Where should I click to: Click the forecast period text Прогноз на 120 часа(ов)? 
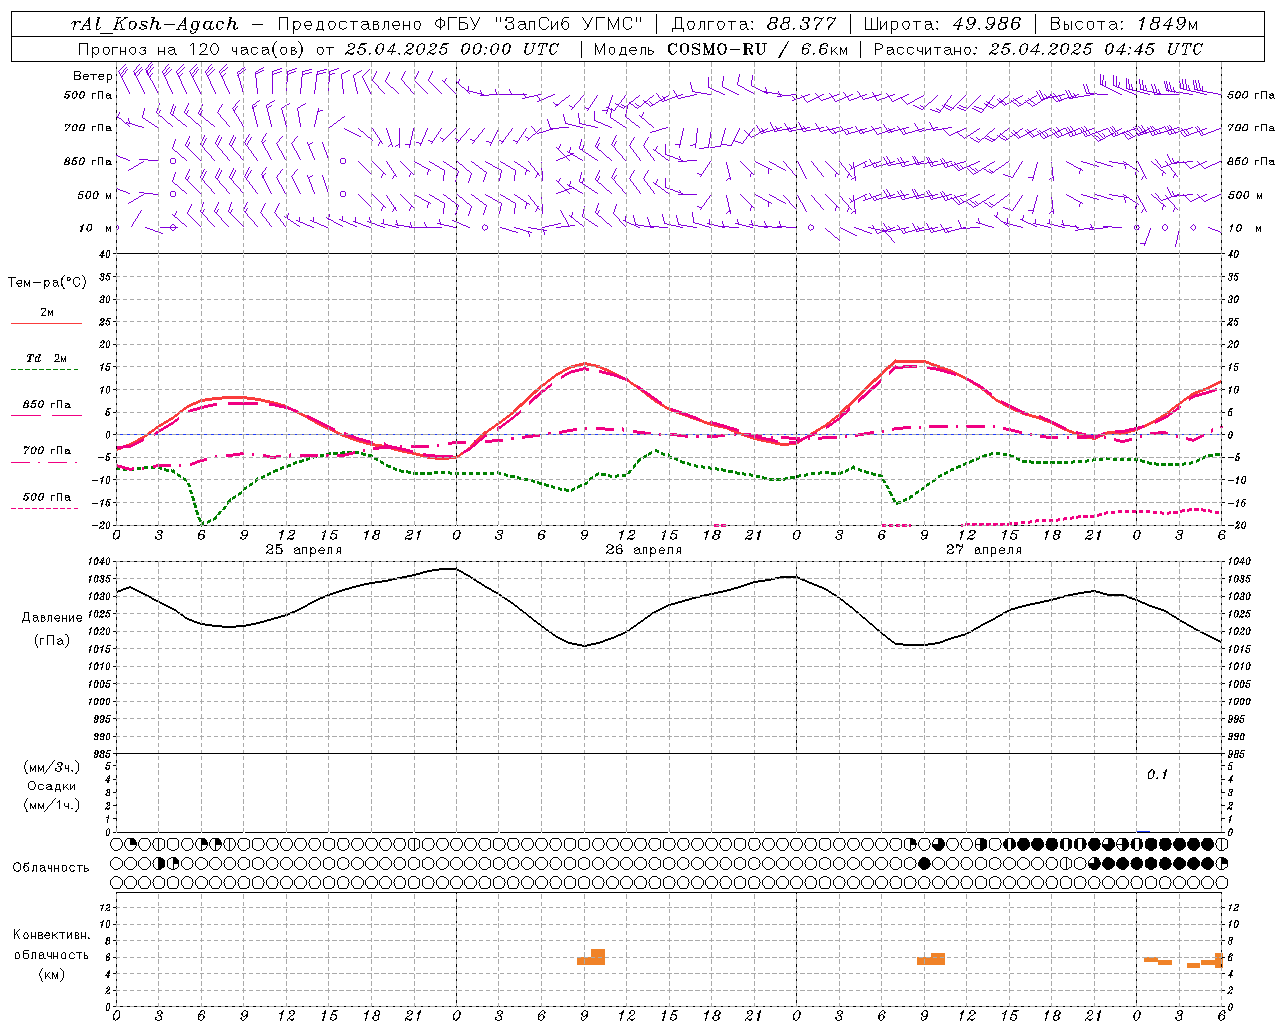click(192, 49)
